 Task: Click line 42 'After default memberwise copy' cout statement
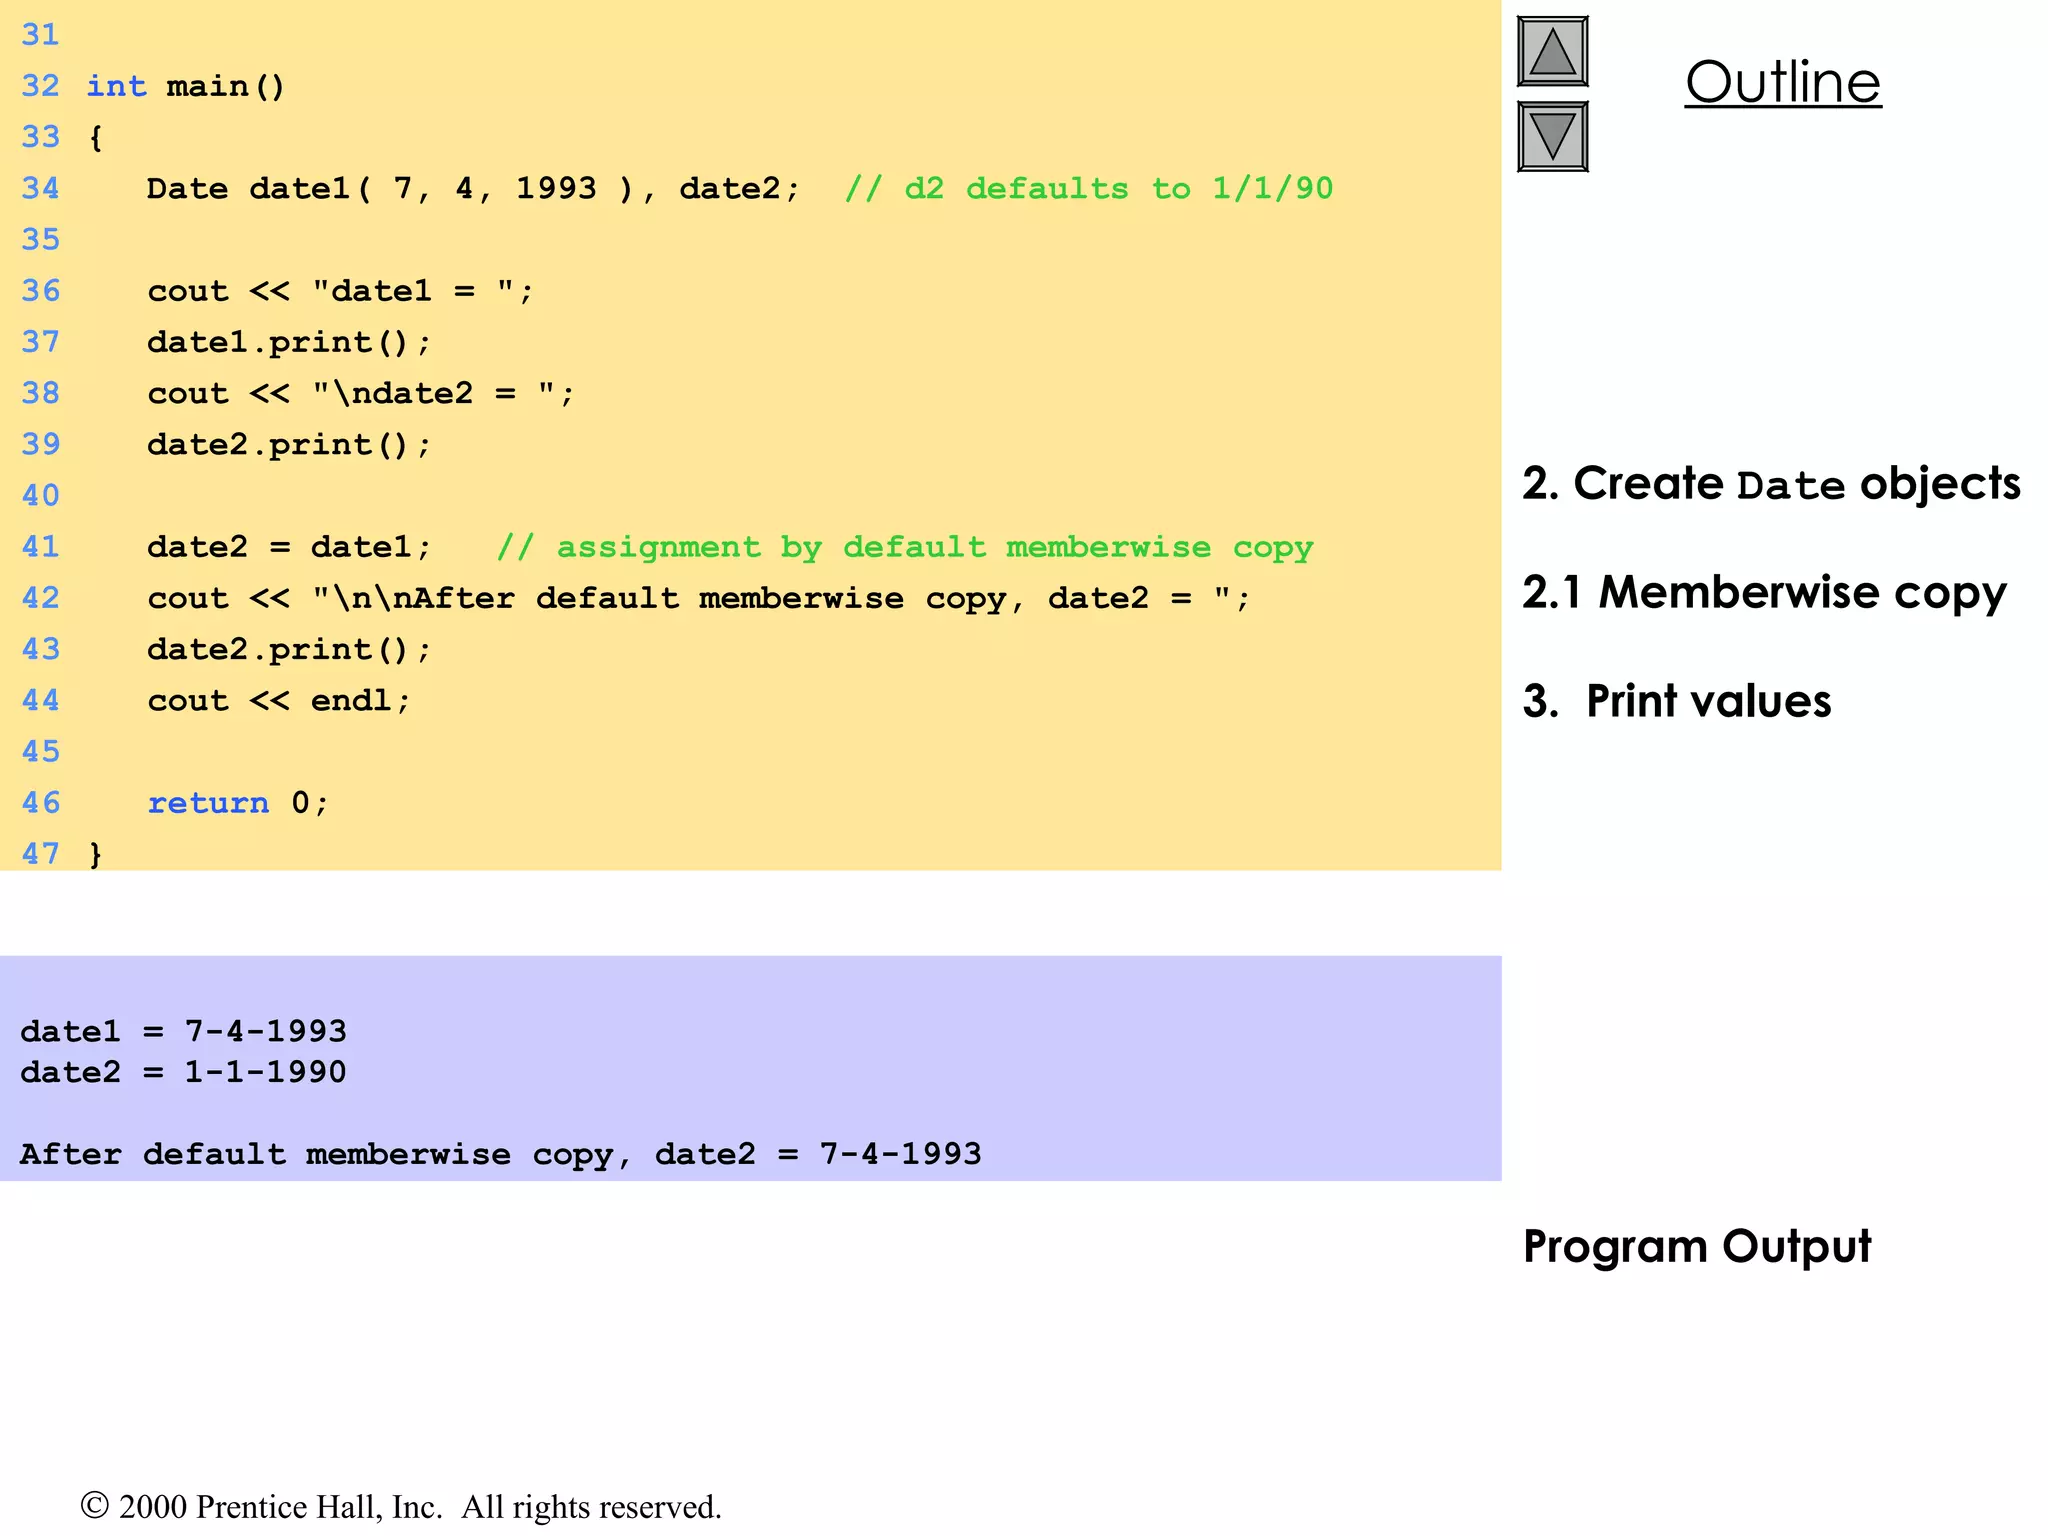tap(699, 599)
